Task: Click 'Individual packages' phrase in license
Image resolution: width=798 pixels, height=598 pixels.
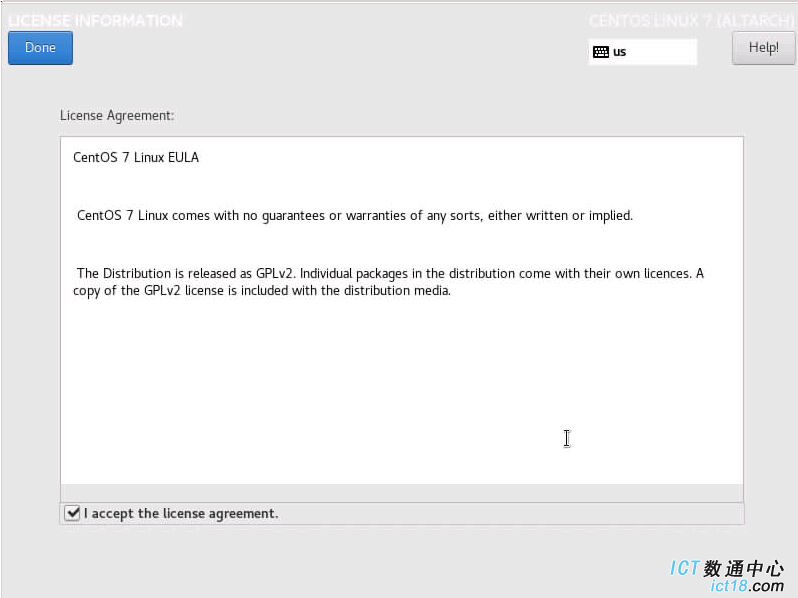Action: [x=354, y=274]
